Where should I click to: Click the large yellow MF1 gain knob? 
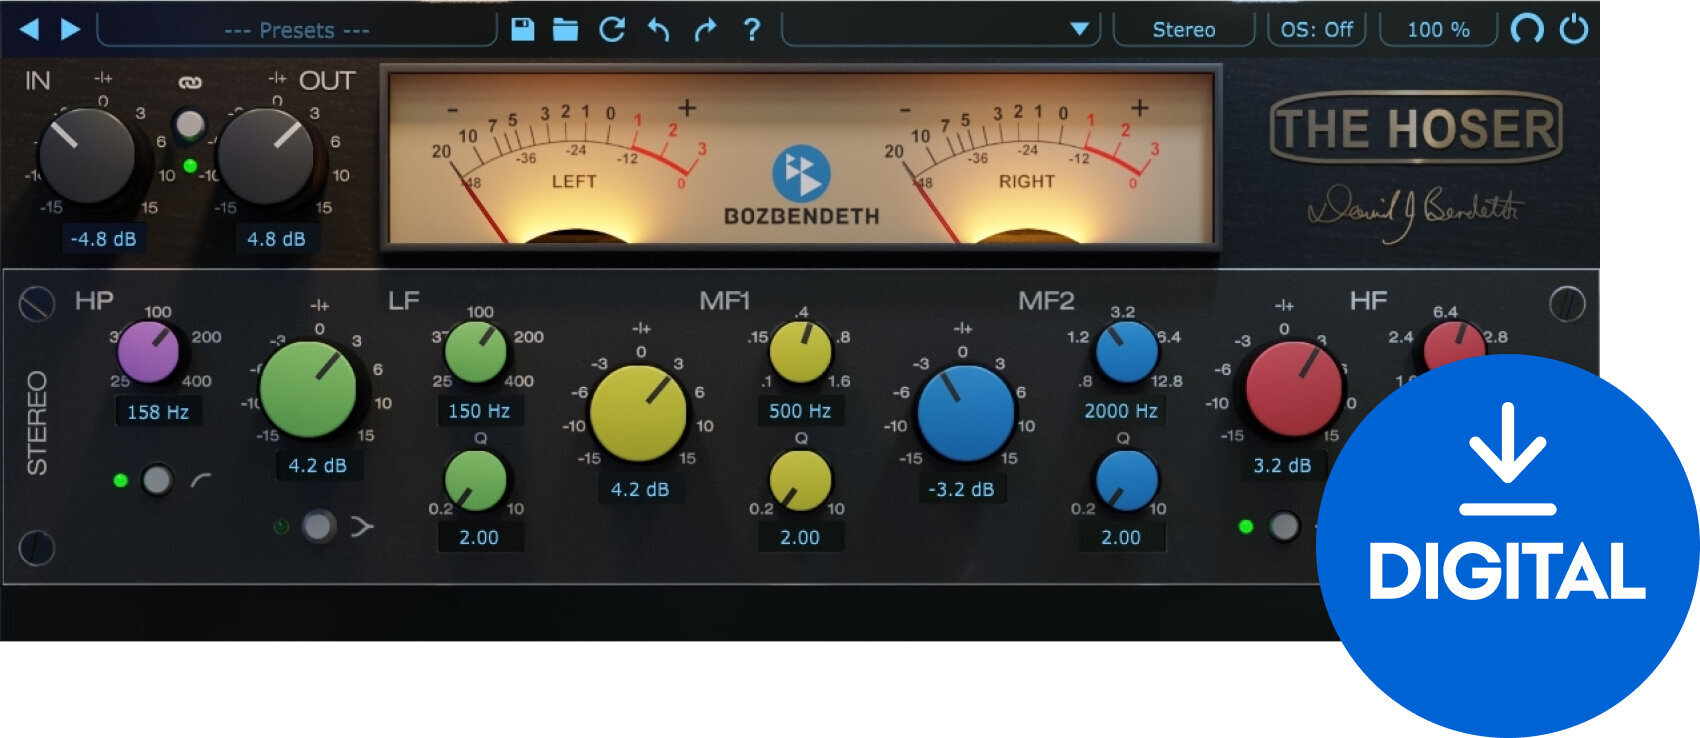638,414
